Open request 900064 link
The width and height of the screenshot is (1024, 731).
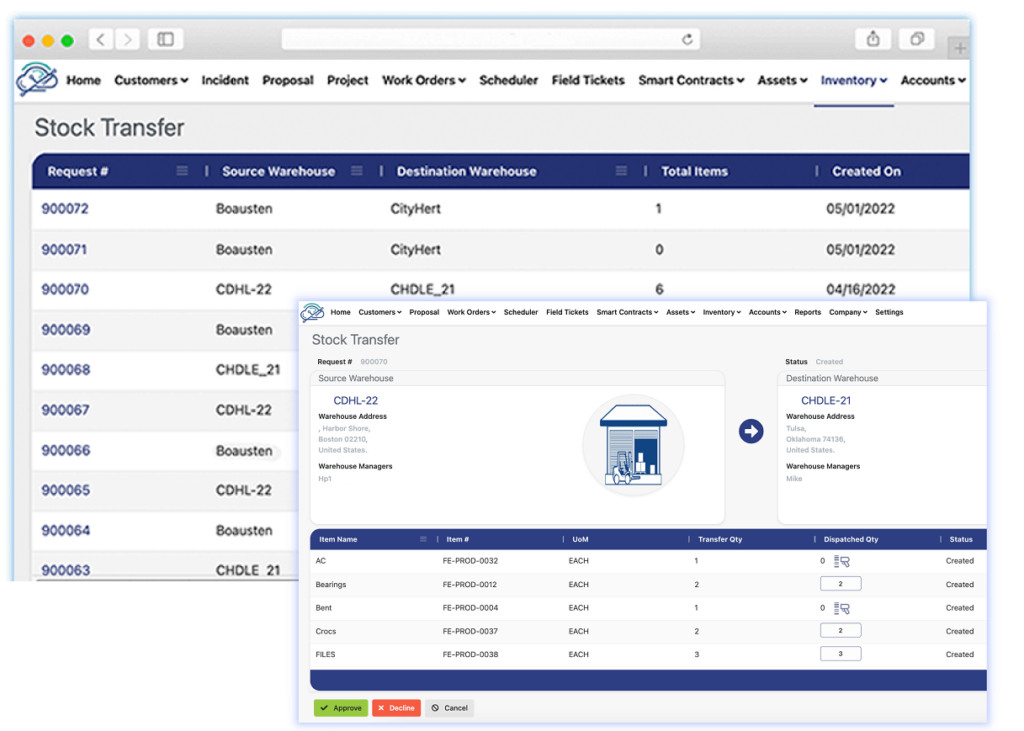pyautogui.click(x=65, y=530)
